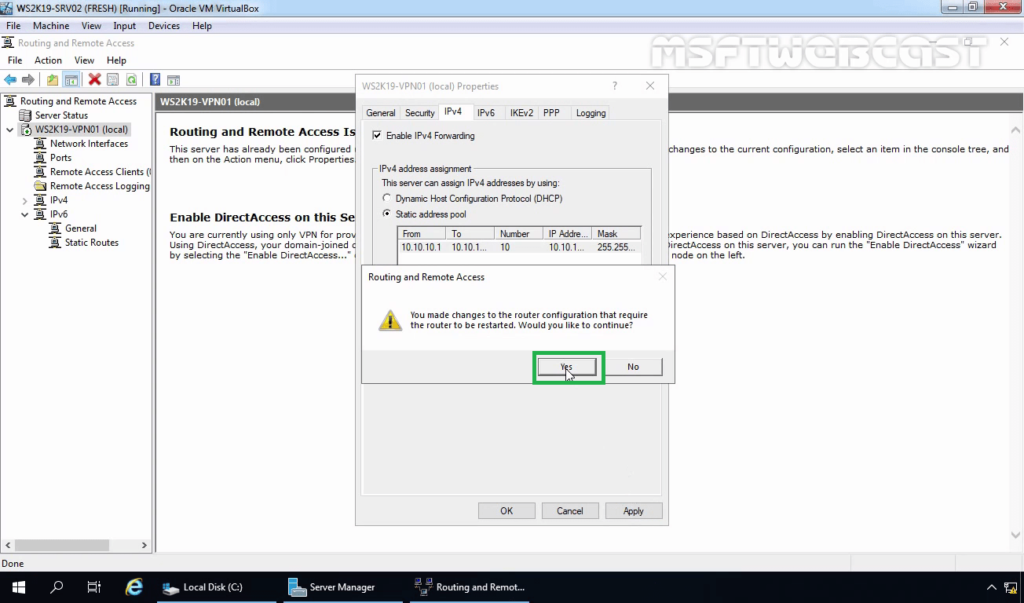Viewport: 1024px width, 603px height.
Task: Select Remote Access Clients tree node
Action: [100, 172]
